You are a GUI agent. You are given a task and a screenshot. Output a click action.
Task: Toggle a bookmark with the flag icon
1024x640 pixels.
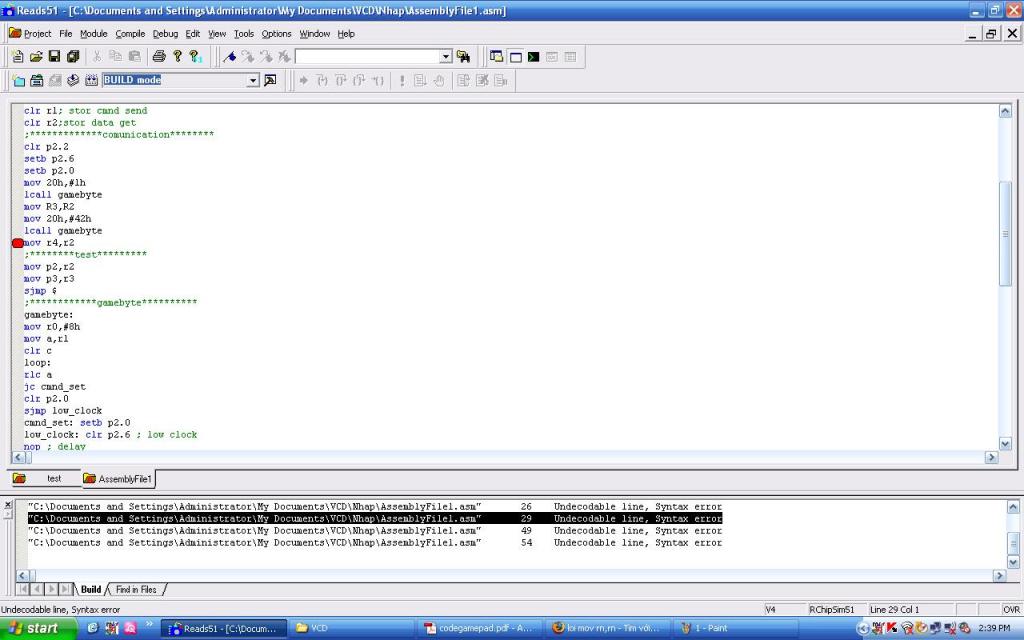(x=229, y=57)
